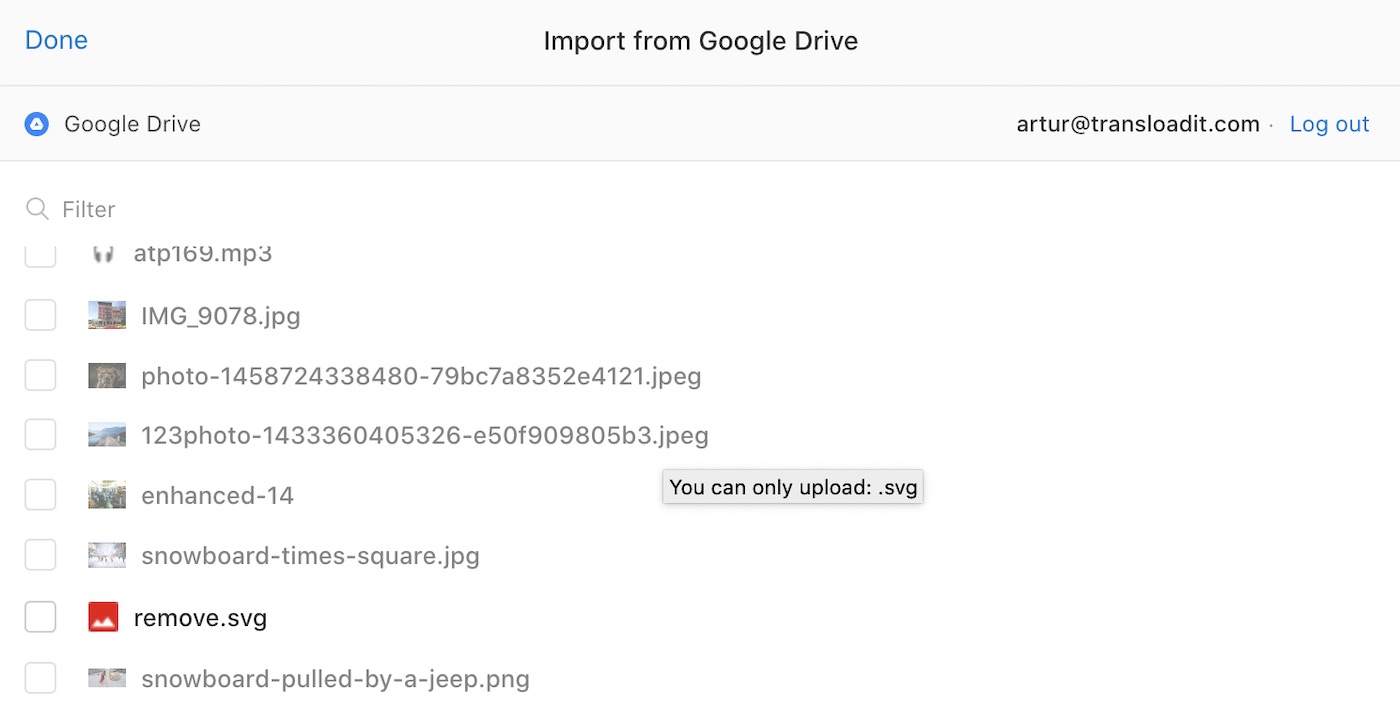Click the Google Drive logo icon
1400x707 pixels.
pos(37,124)
